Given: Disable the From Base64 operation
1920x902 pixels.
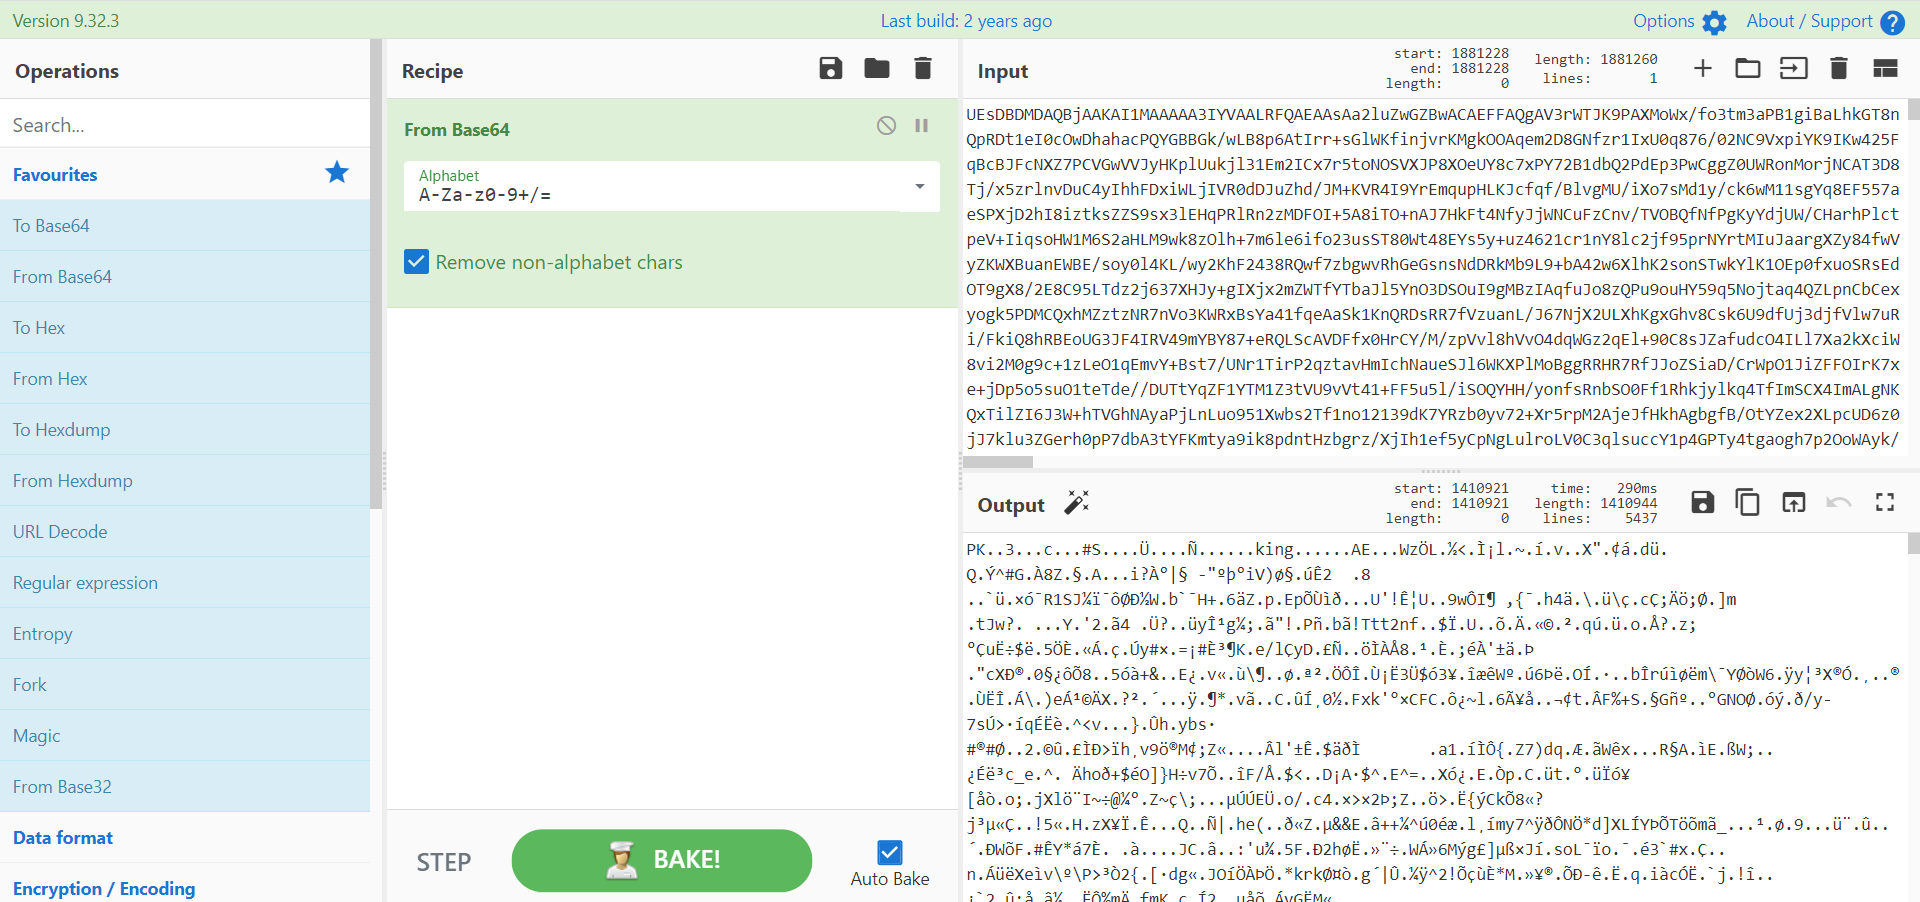Looking at the screenshot, I should (x=886, y=126).
